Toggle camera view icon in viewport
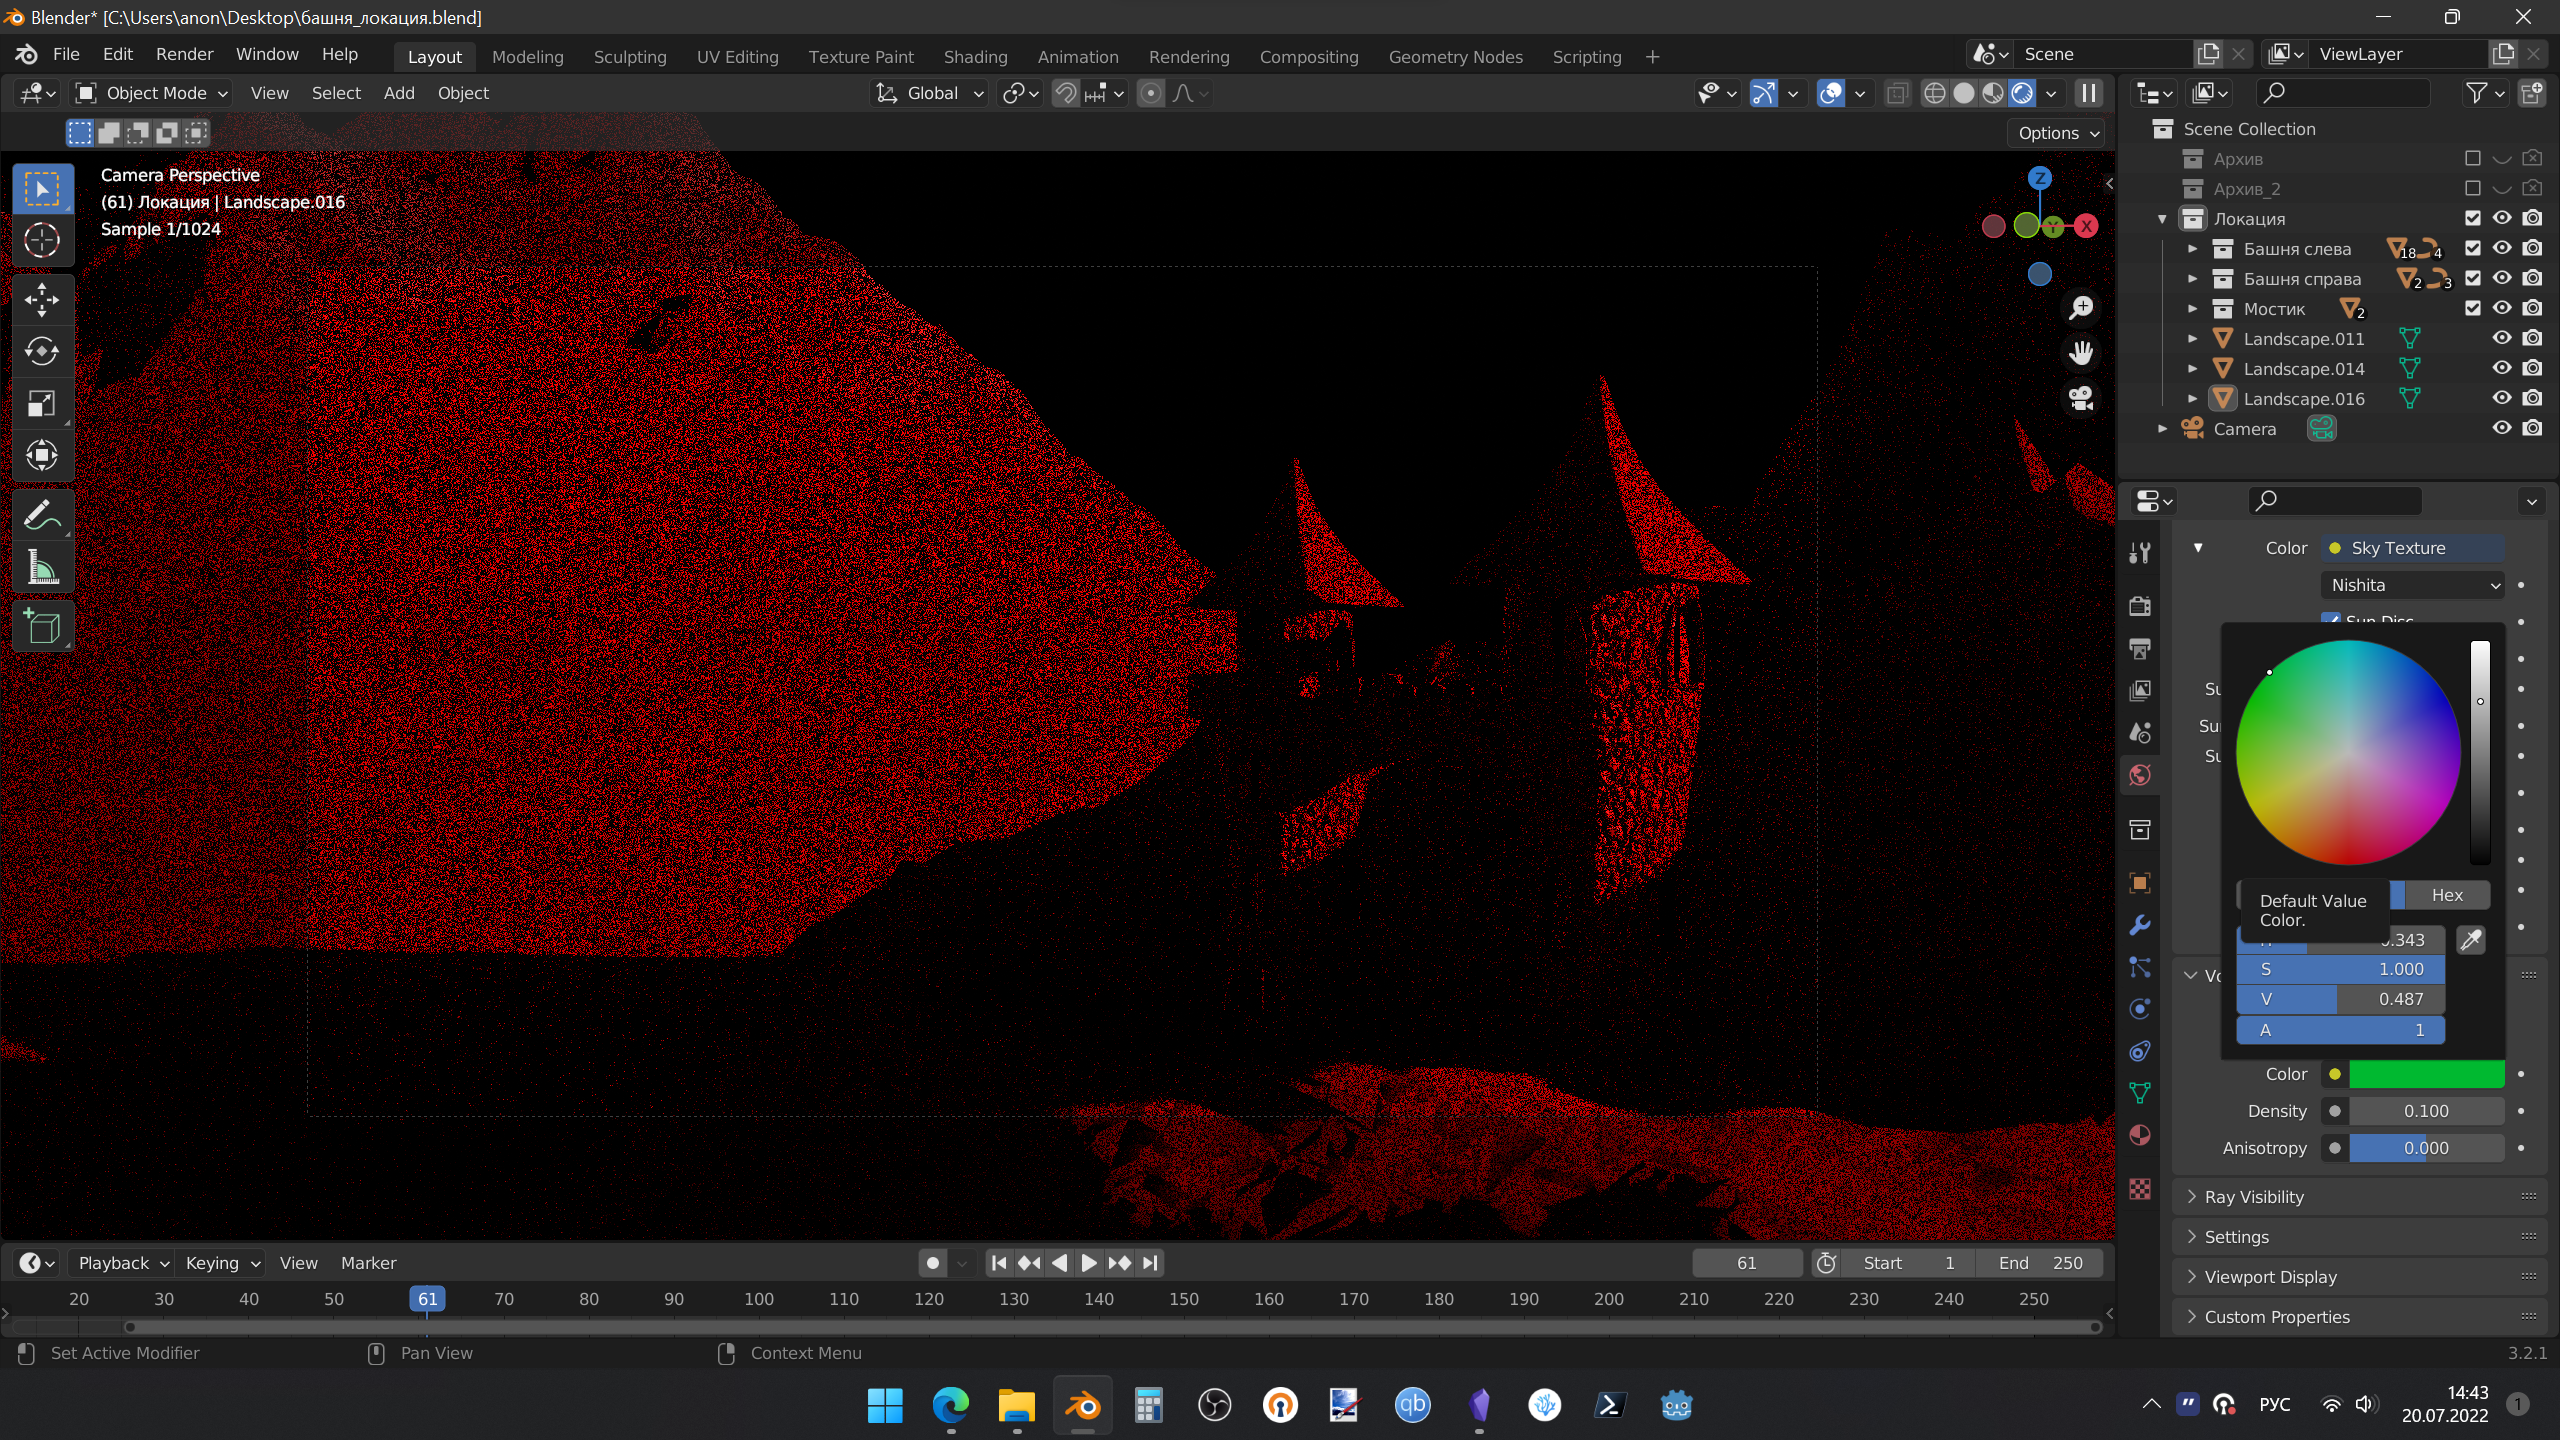The image size is (2560, 1440). click(2081, 398)
